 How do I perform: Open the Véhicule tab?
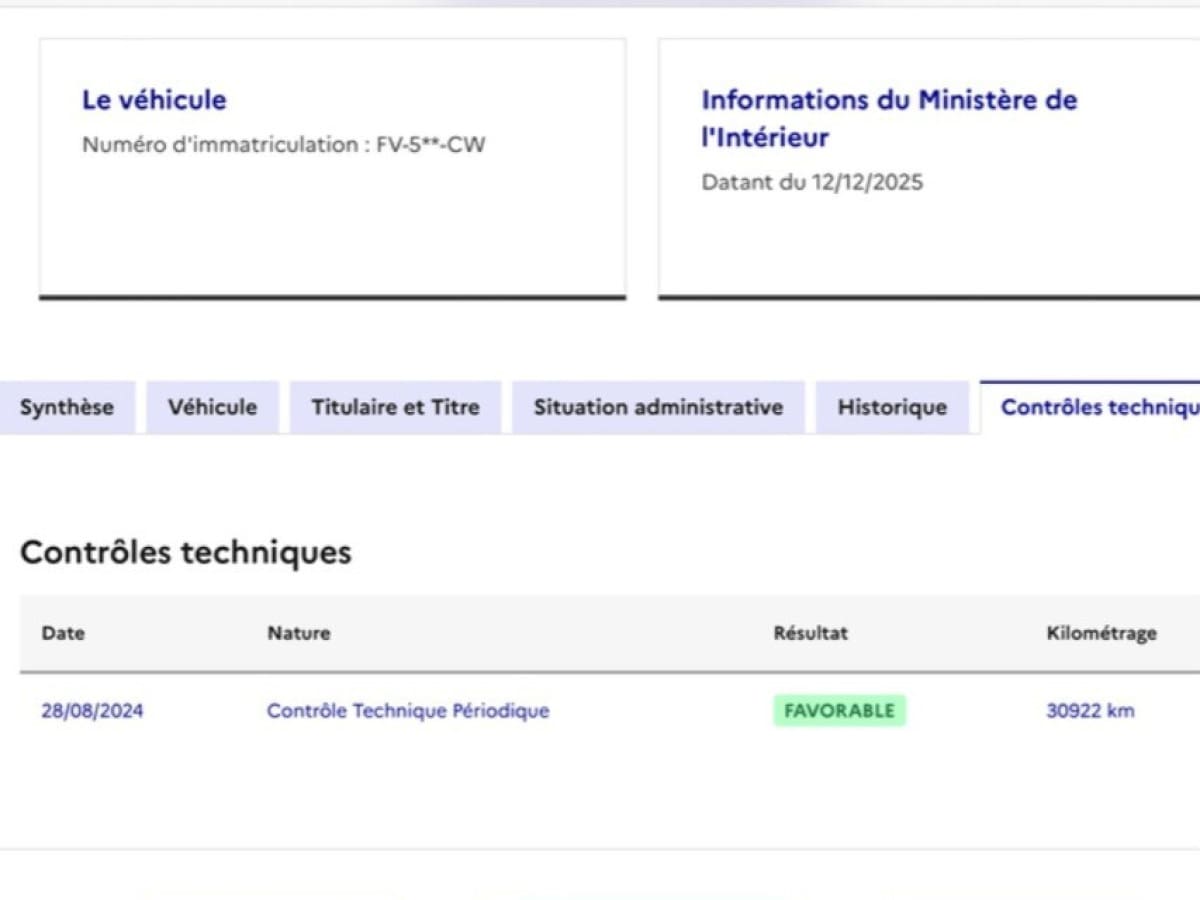click(x=212, y=407)
